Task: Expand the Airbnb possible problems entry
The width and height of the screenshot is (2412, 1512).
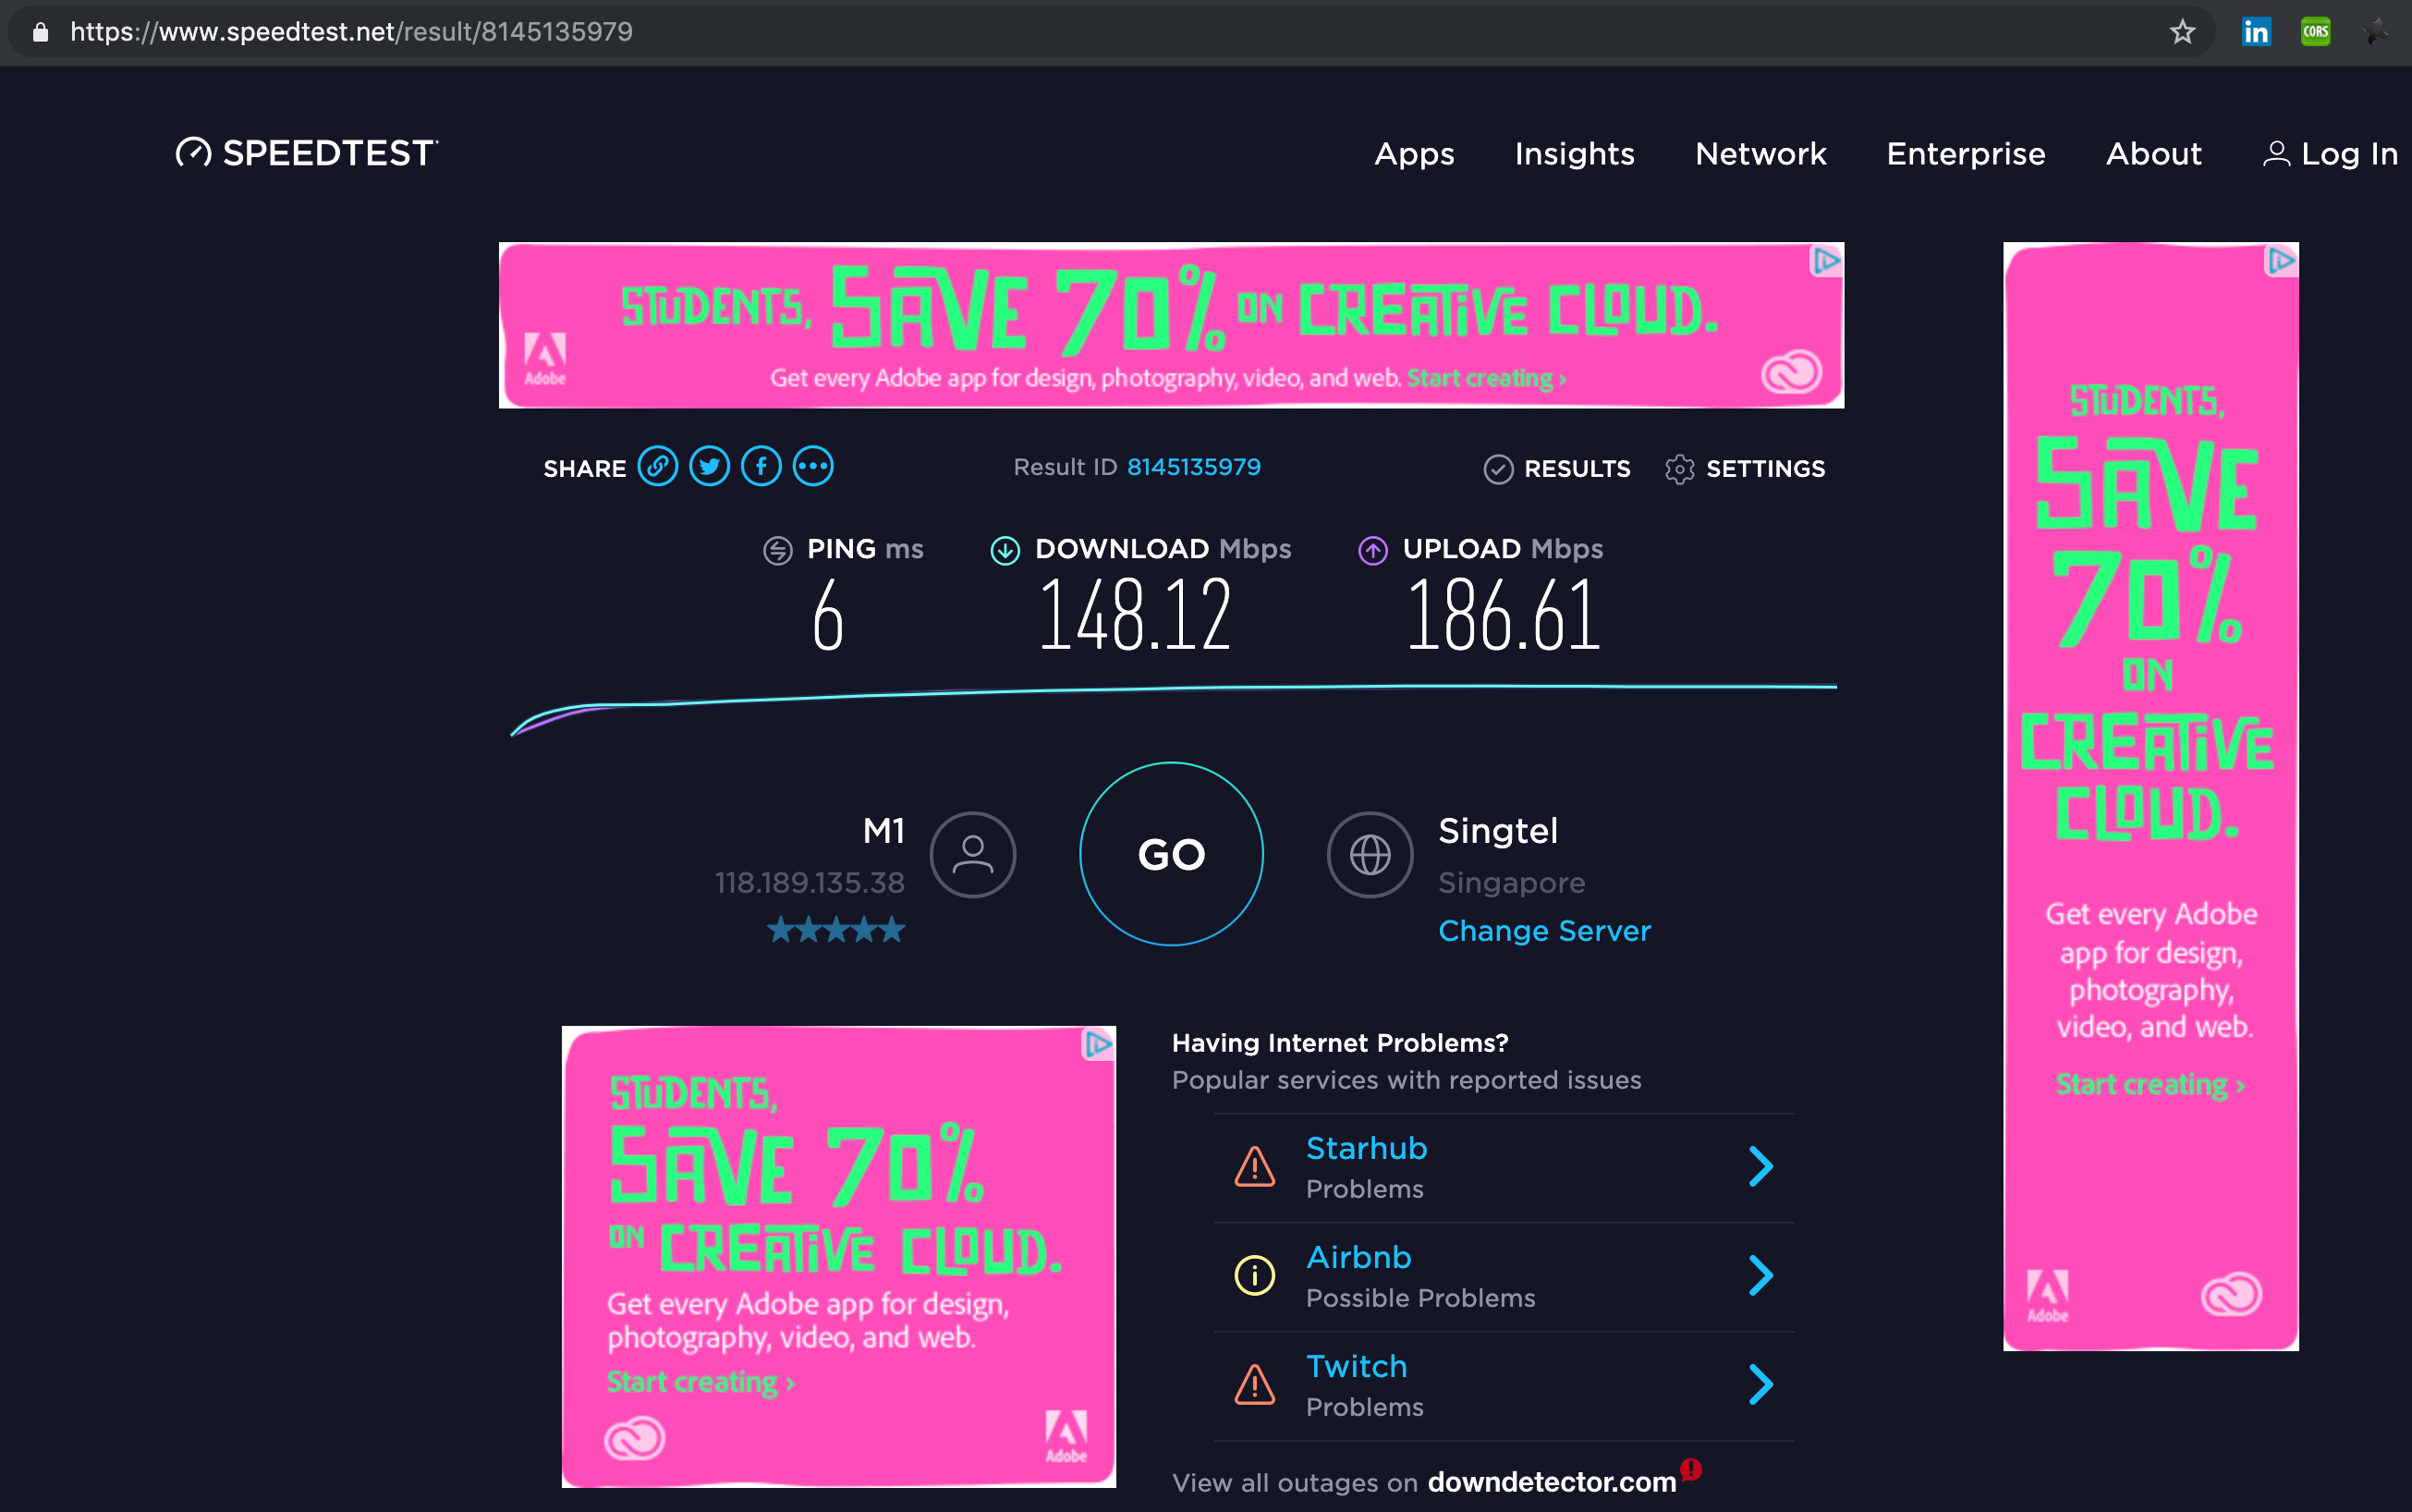Action: pyautogui.click(x=1761, y=1275)
